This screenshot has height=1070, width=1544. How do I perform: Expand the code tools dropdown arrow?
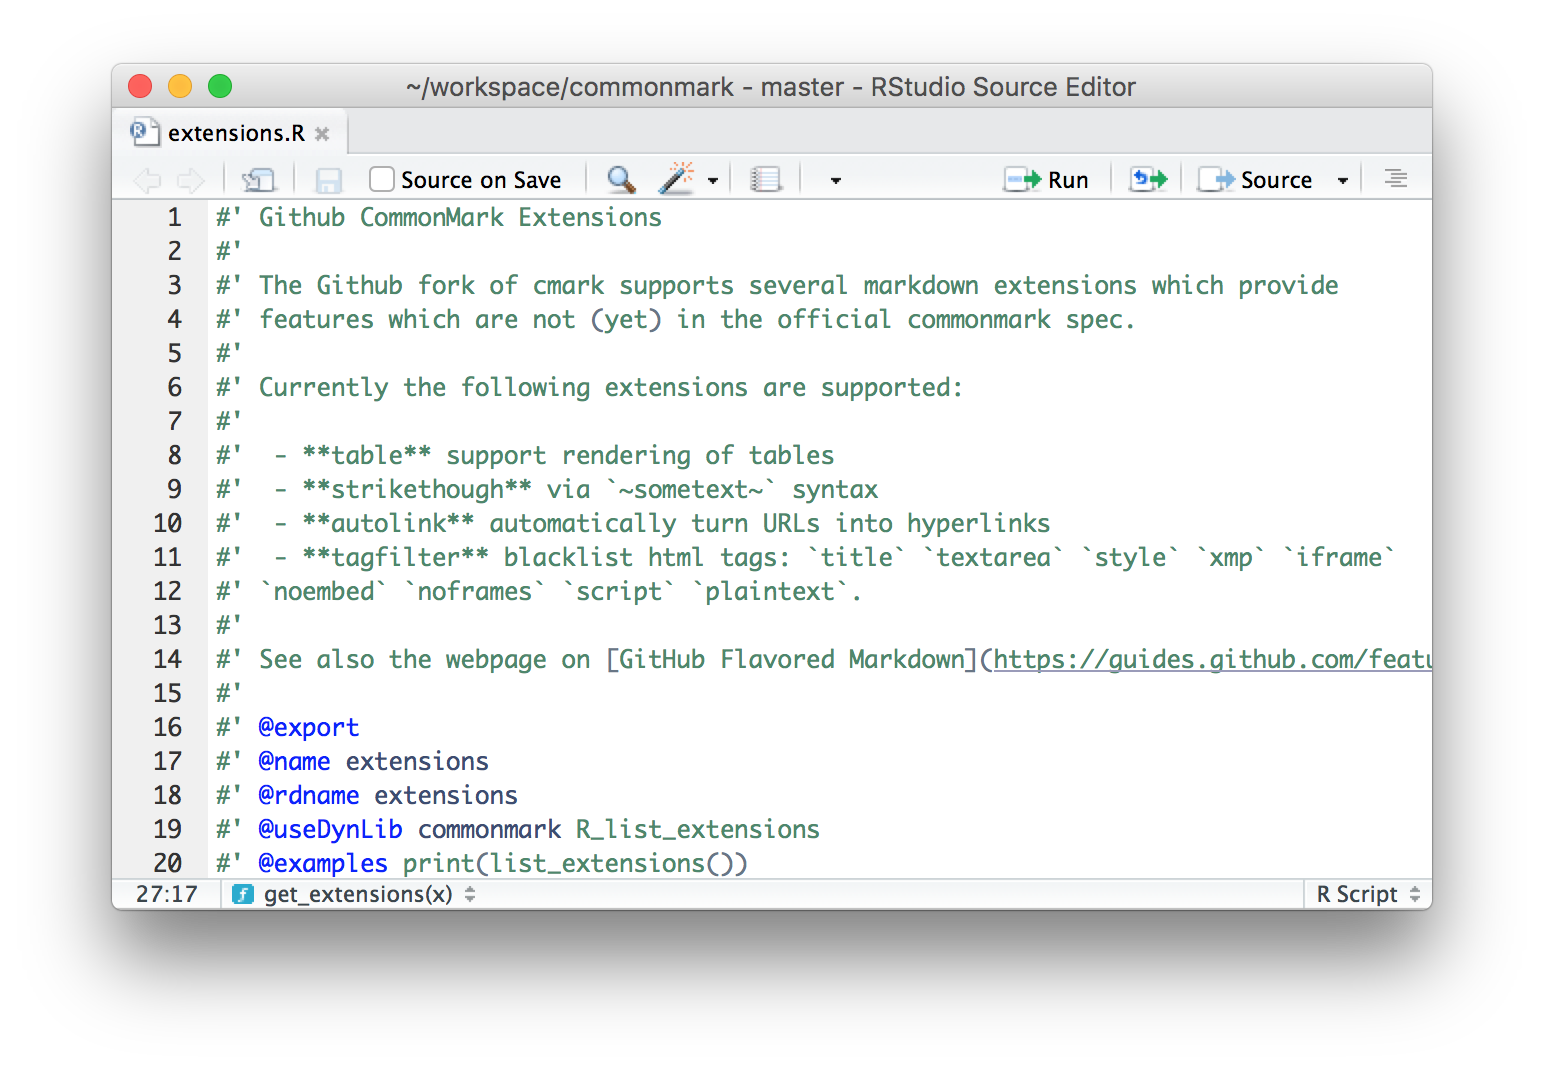point(713,181)
